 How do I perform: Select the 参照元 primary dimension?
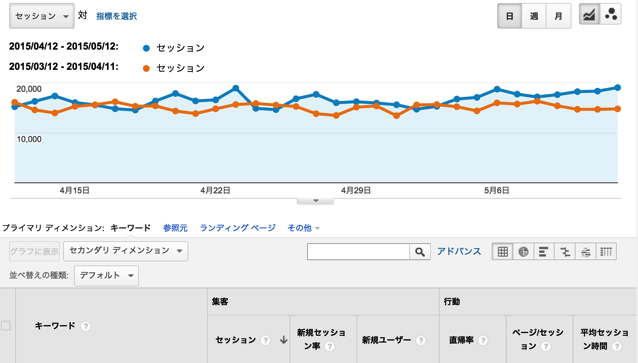point(175,228)
